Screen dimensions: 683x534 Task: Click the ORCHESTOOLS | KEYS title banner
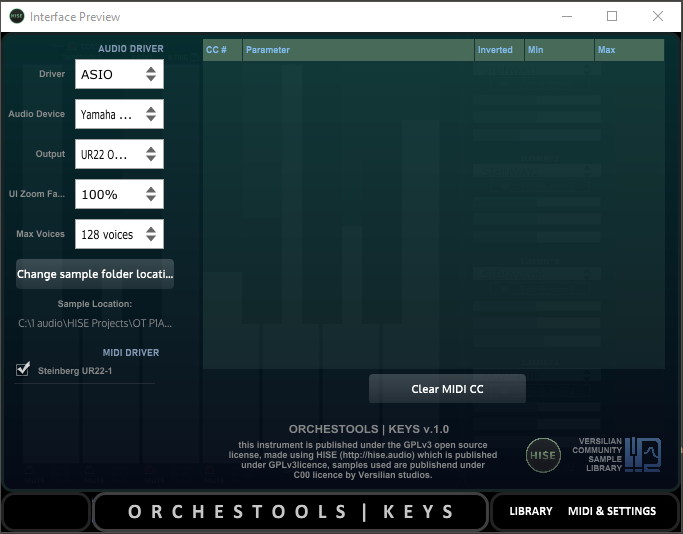tap(291, 511)
